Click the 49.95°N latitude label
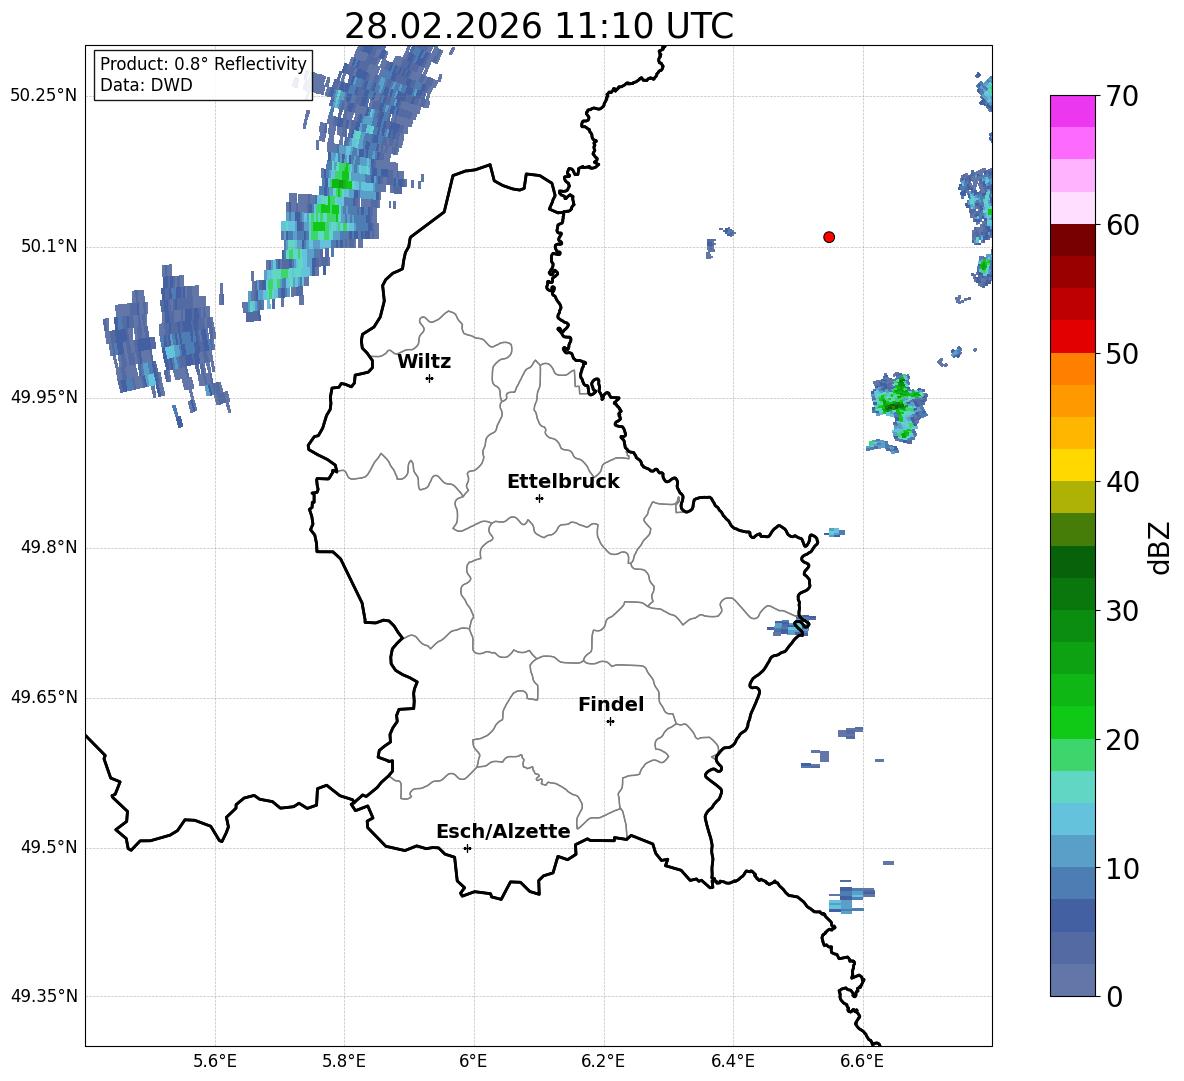This screenshot has width=1184, height=1081. point(44,397)
